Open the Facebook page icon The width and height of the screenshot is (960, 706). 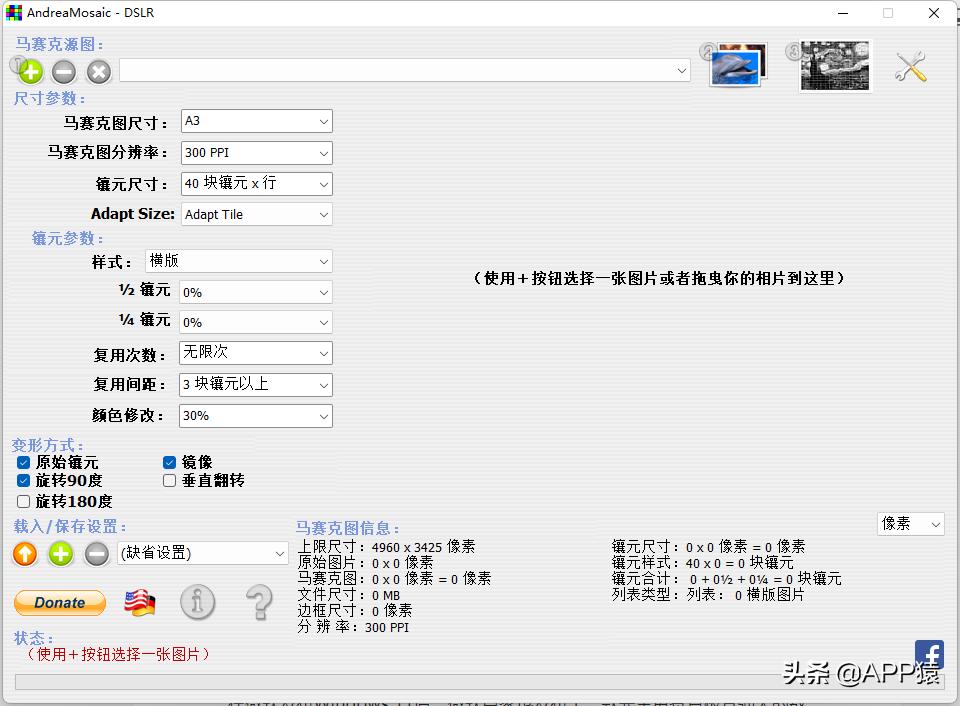930,653
